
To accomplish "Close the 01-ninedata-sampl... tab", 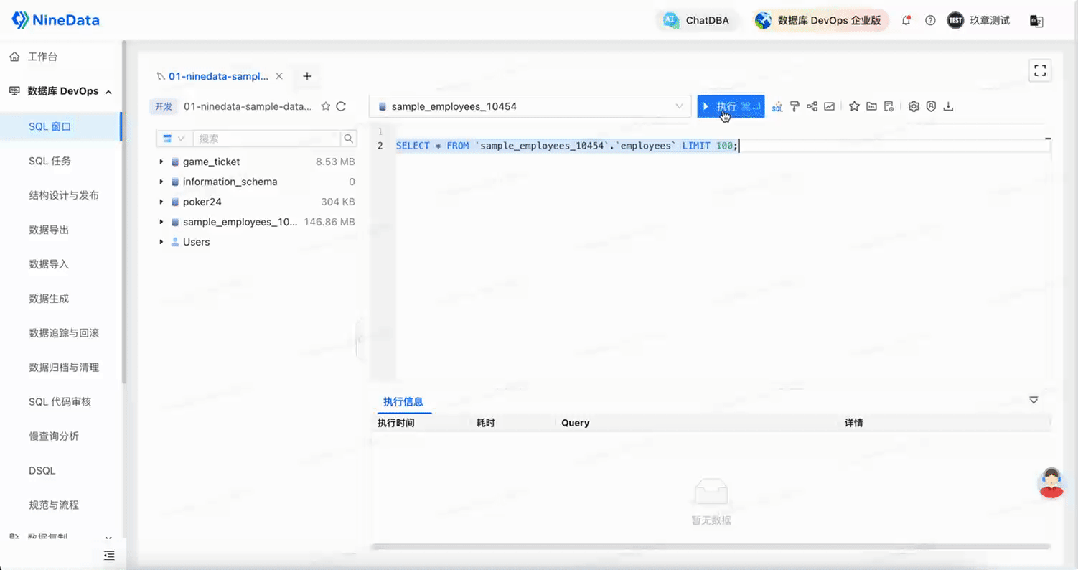I will tap(279, 76).
